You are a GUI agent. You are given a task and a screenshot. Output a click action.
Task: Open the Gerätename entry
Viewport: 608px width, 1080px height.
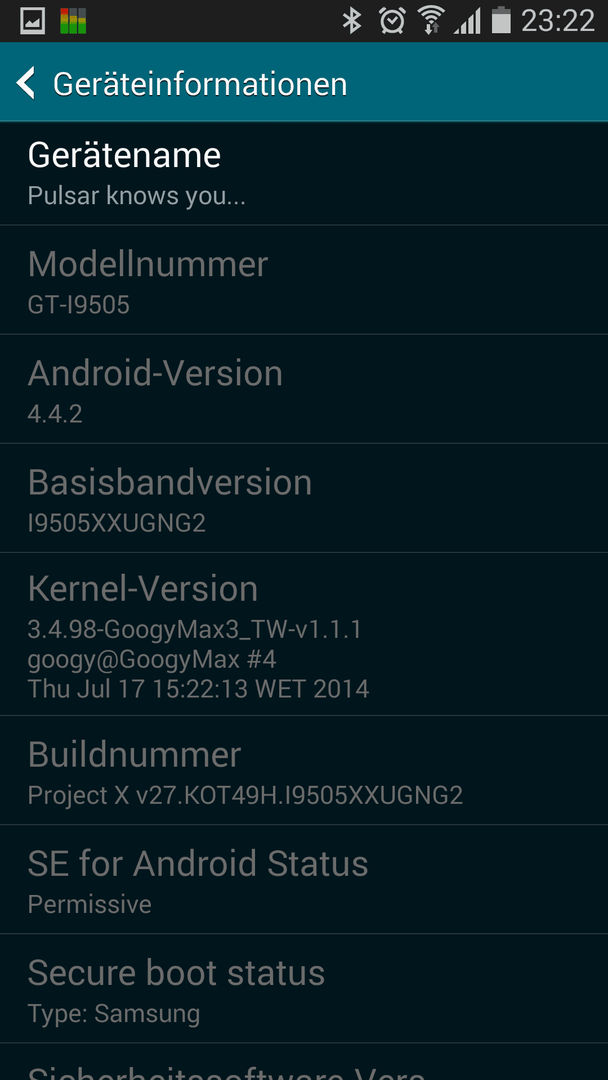click(x=304, y=174)
